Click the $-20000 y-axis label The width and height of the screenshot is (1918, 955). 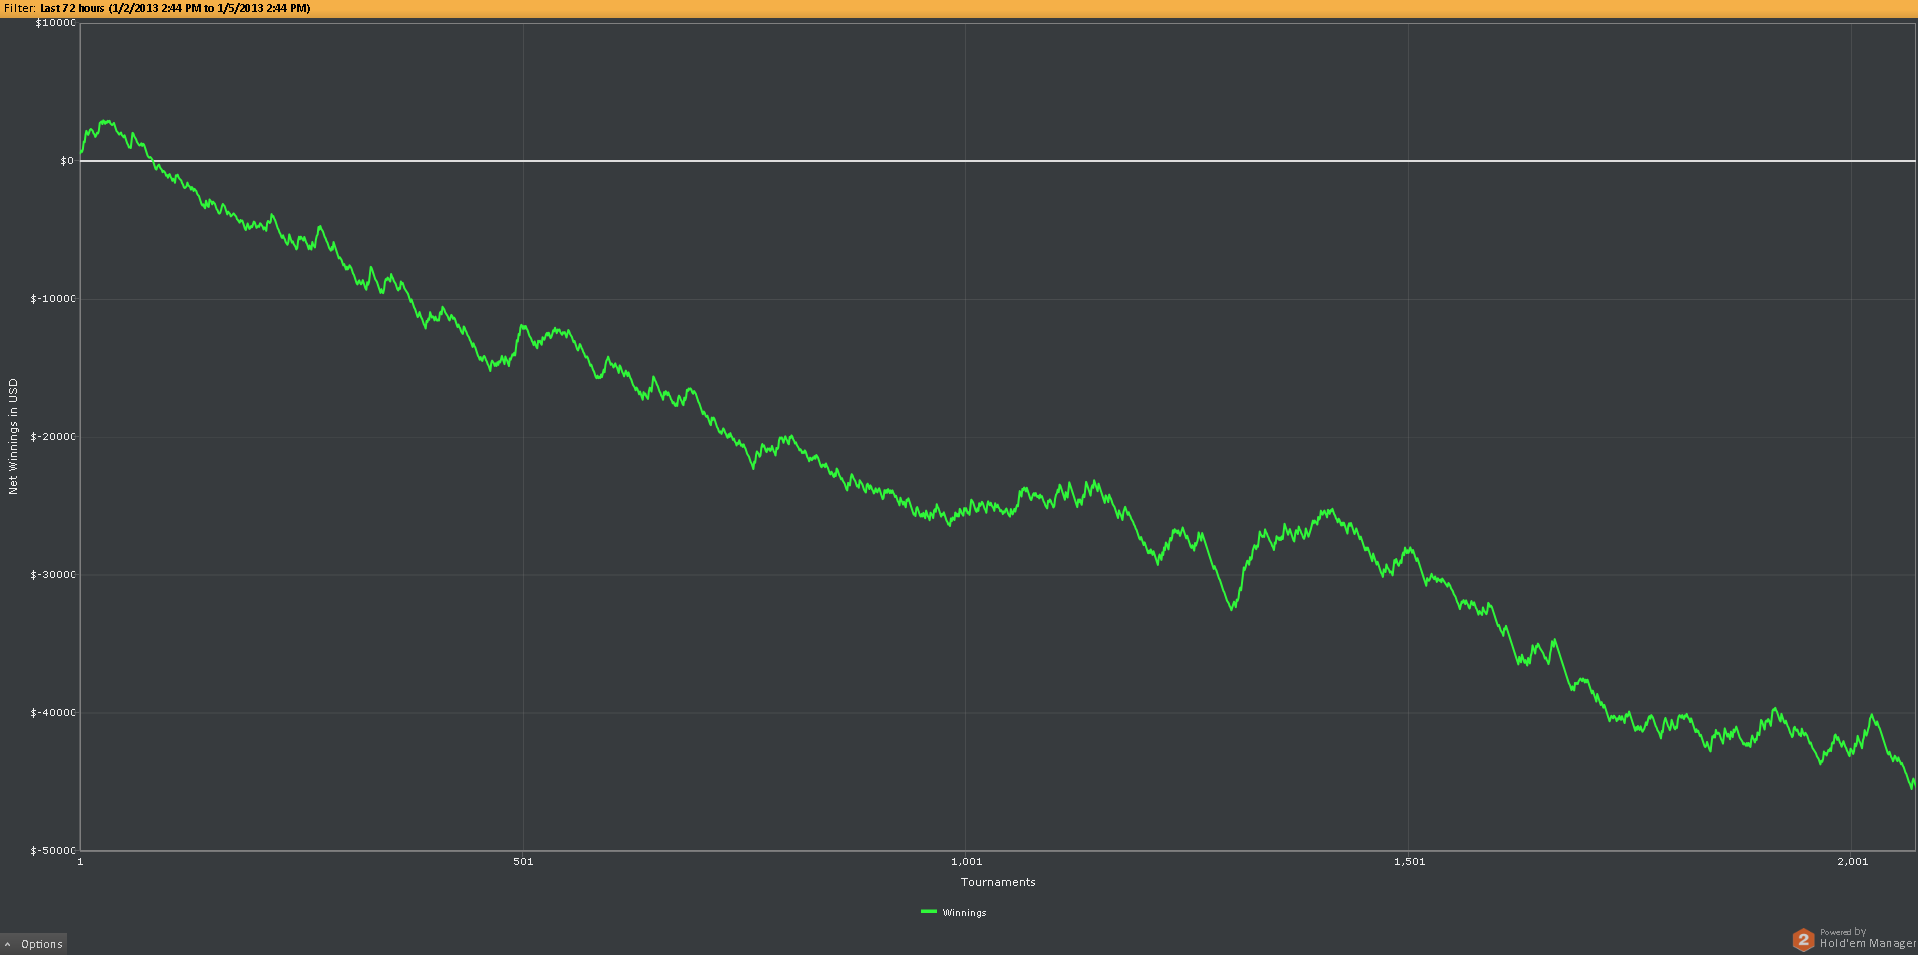tap(53, 437)
